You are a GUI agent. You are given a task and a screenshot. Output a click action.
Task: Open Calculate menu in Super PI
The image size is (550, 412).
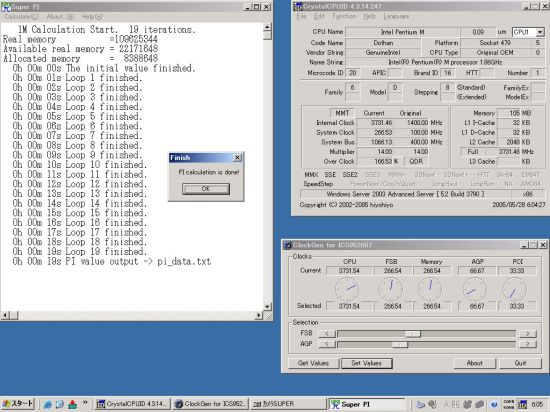point(22,16)
